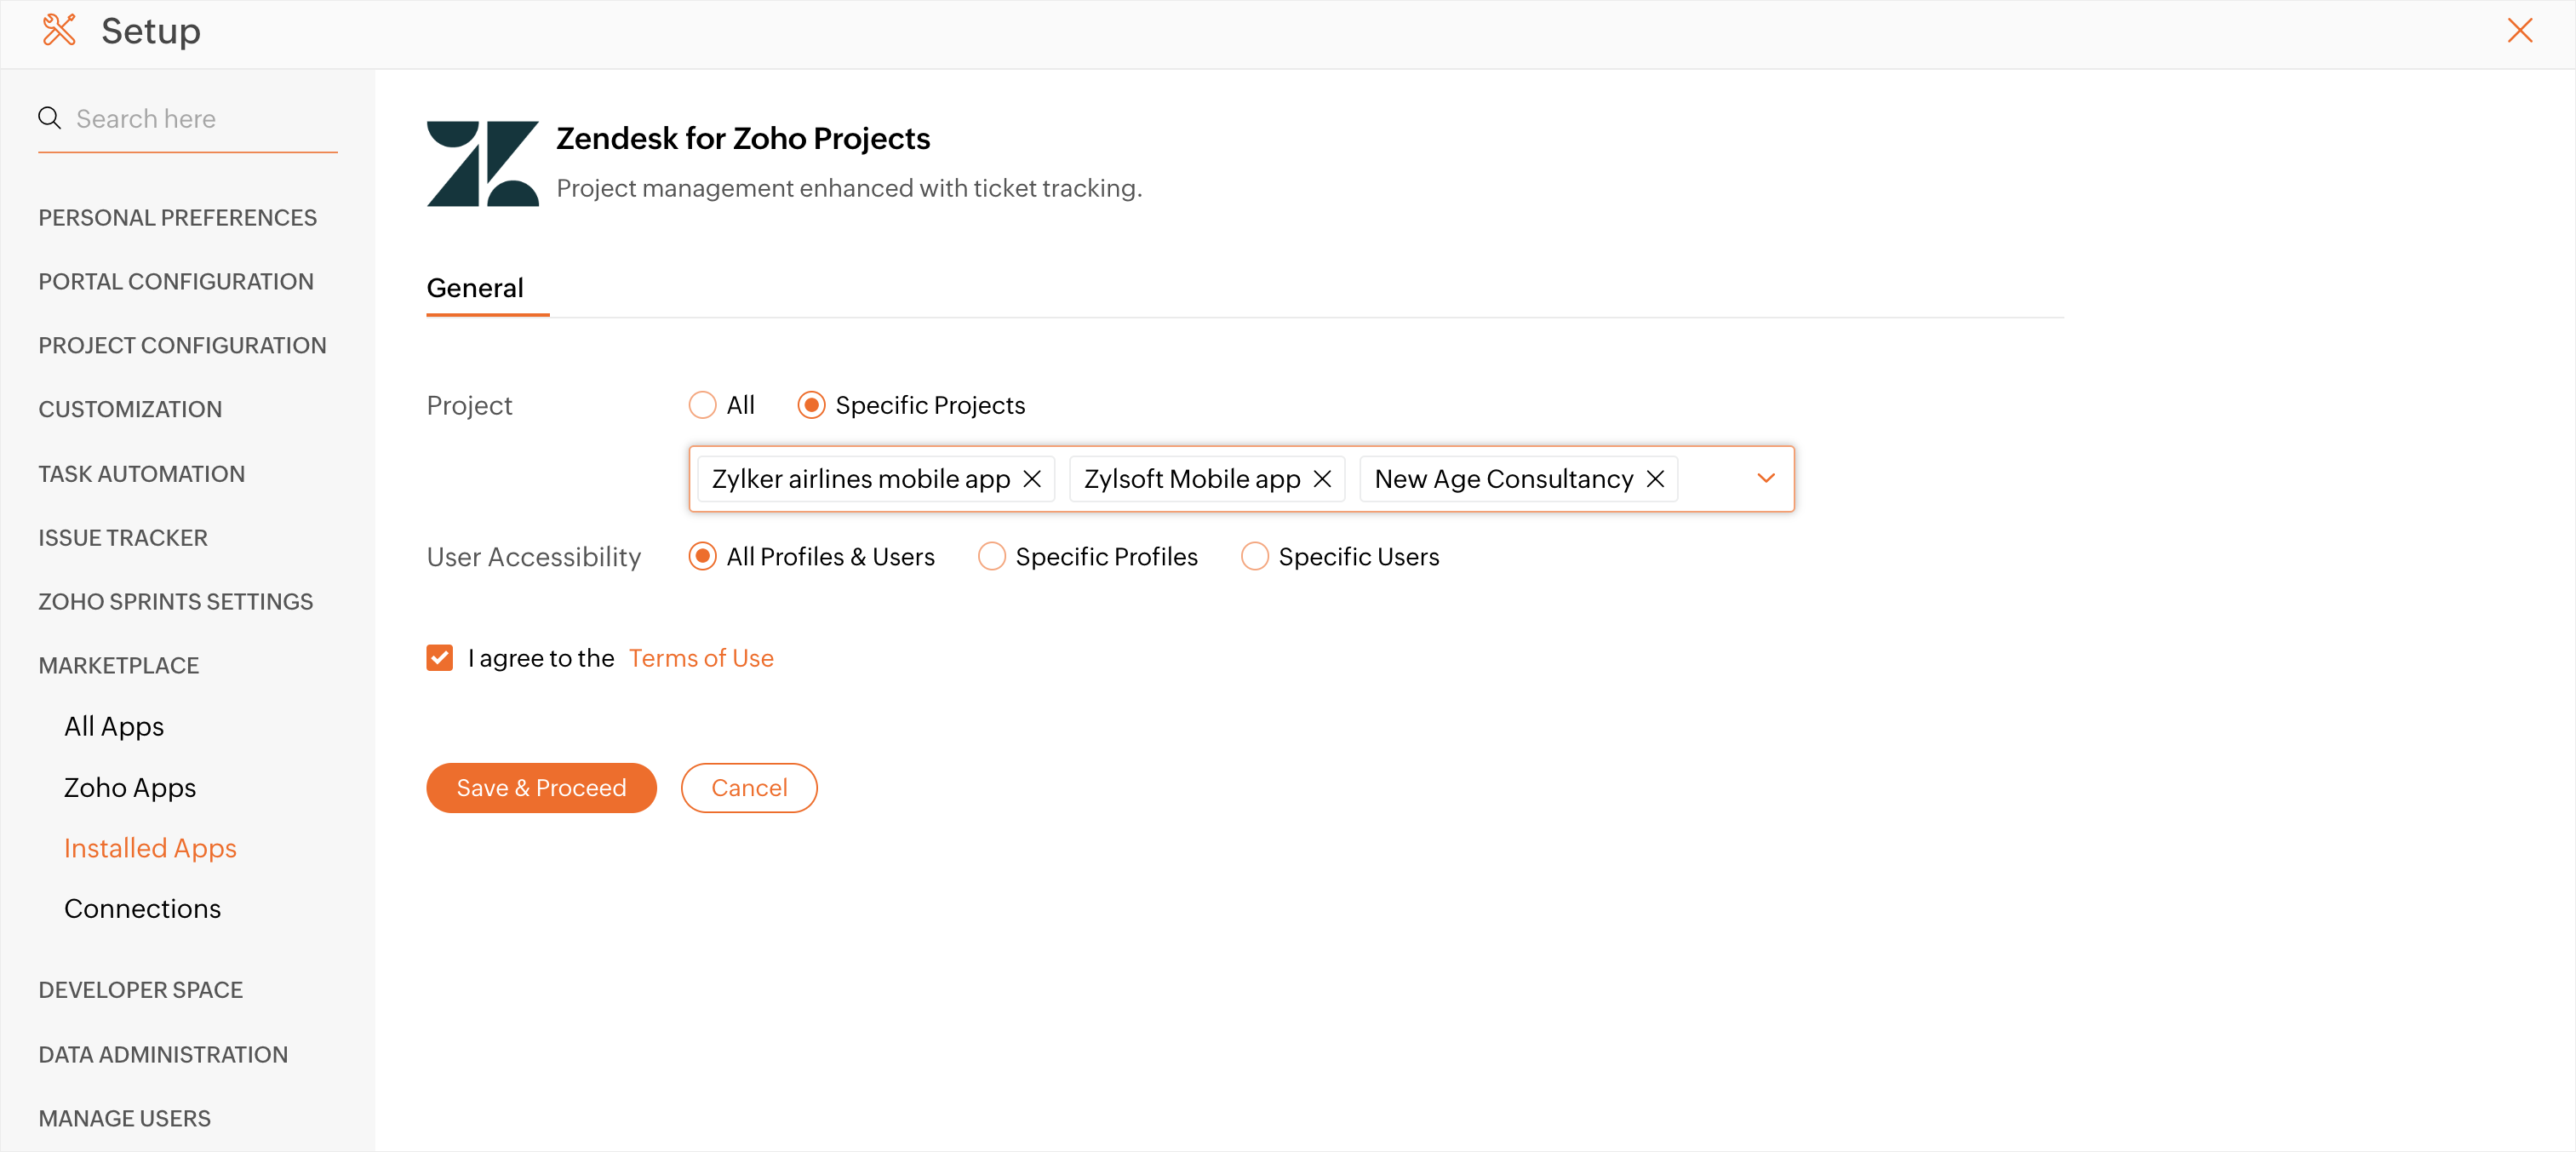Uncheck the Terms of Use agreement checkbox
2576x1152 pixels.
point(439,657)
